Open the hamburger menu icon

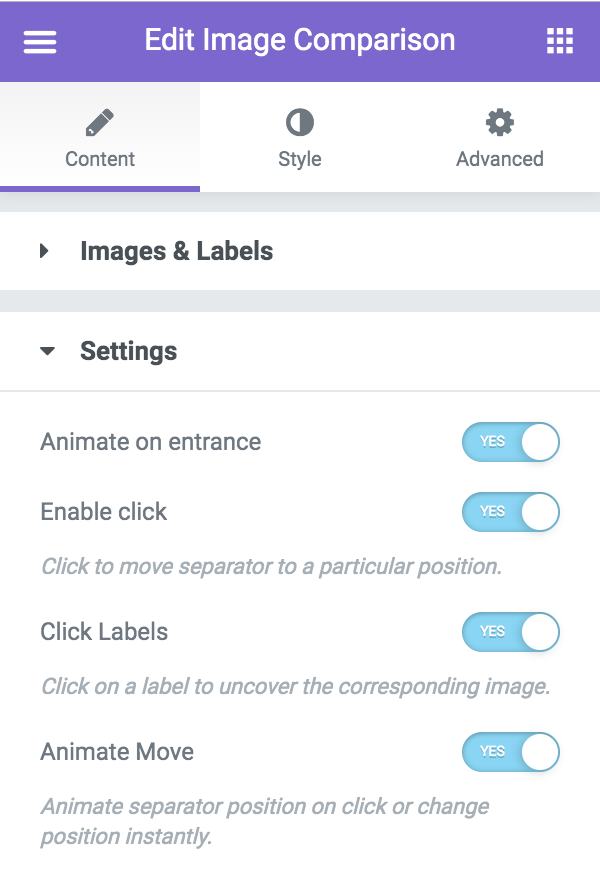click(x=40, y=42)
